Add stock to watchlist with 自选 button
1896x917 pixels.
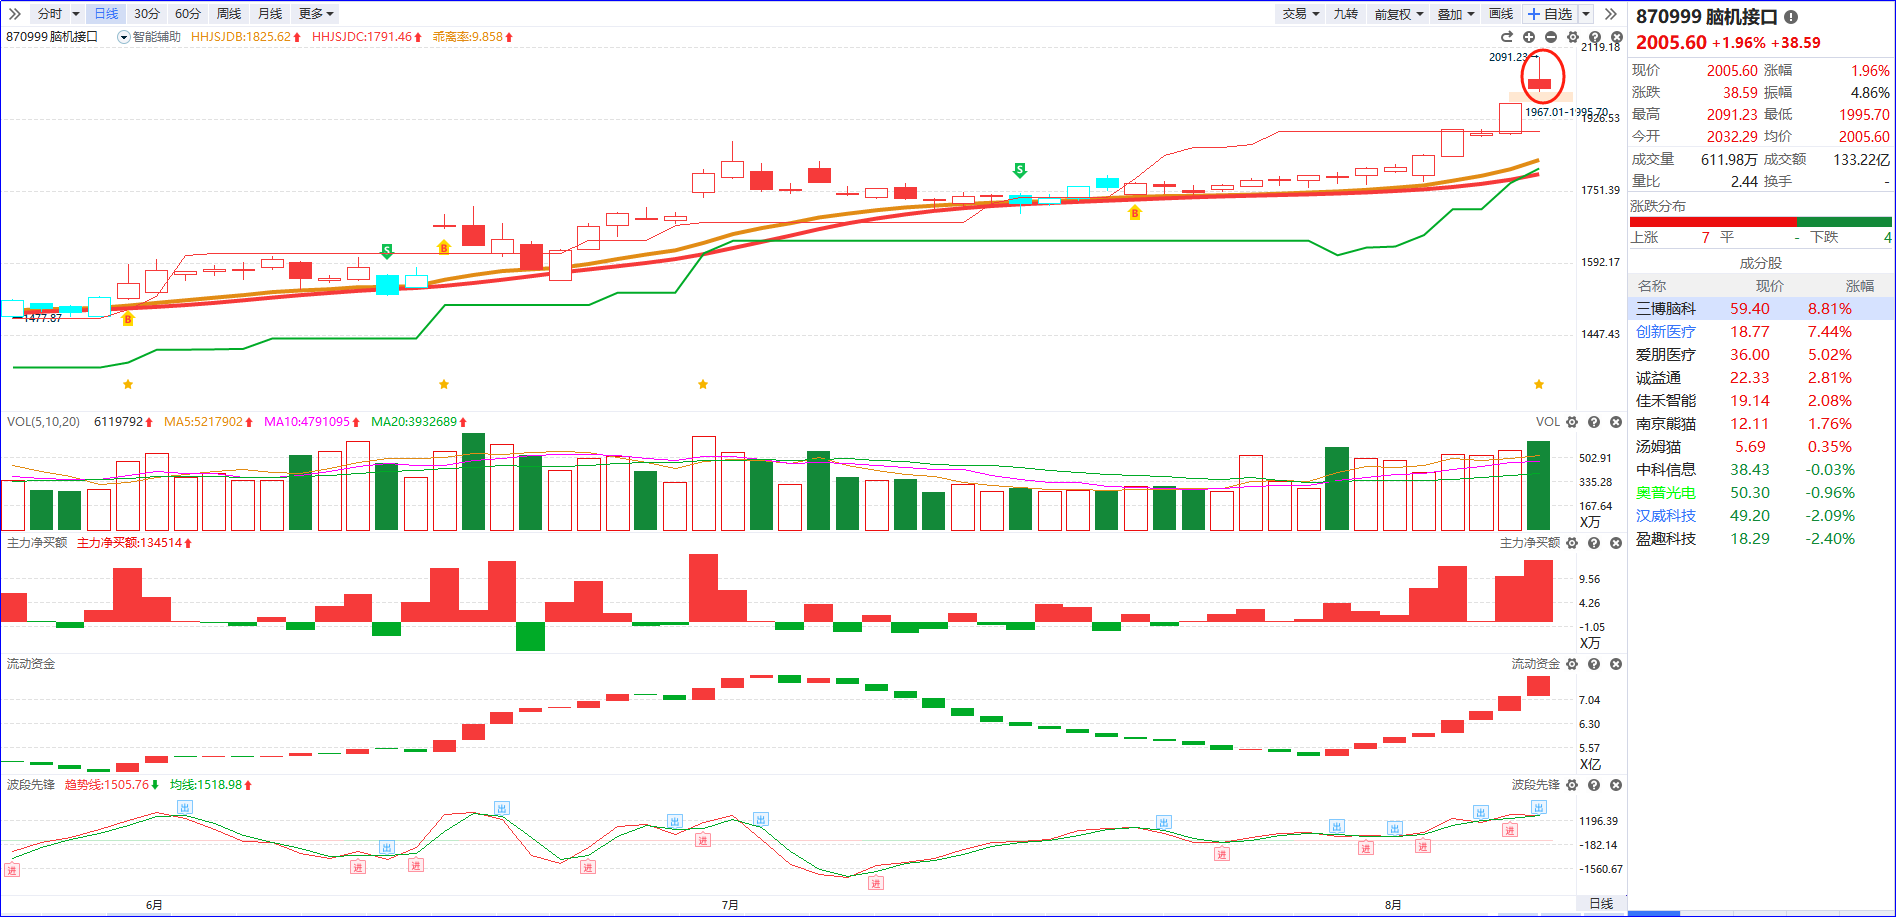click(1551, 14)
